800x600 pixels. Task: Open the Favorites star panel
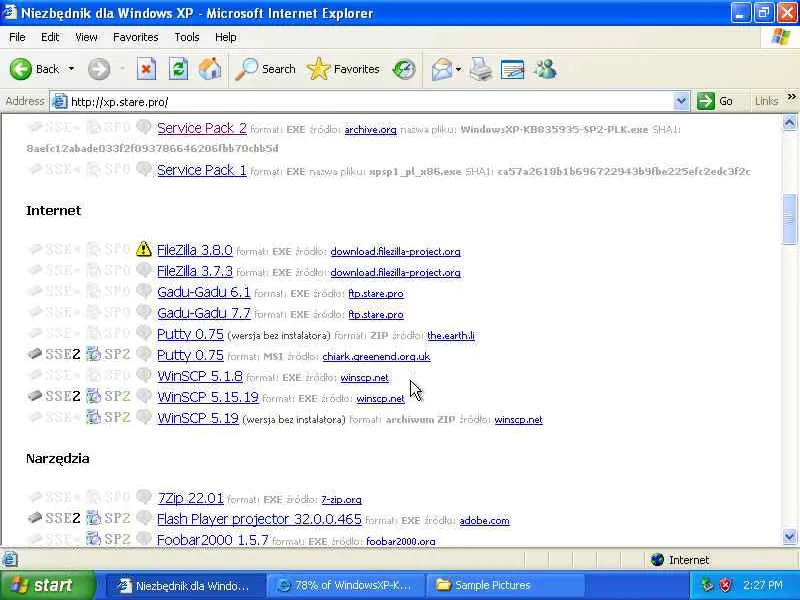click(343, 69)
